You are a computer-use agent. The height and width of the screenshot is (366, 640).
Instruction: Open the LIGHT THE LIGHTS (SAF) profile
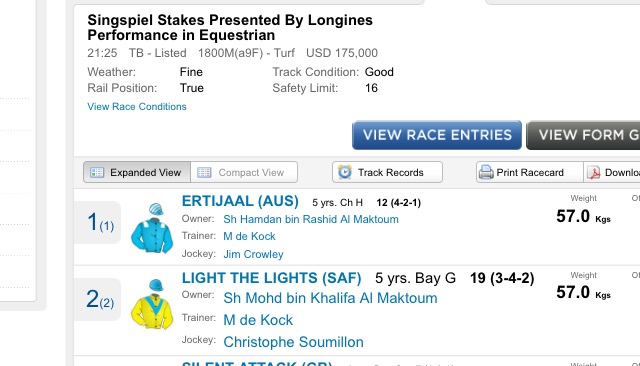tap(271, 278)
